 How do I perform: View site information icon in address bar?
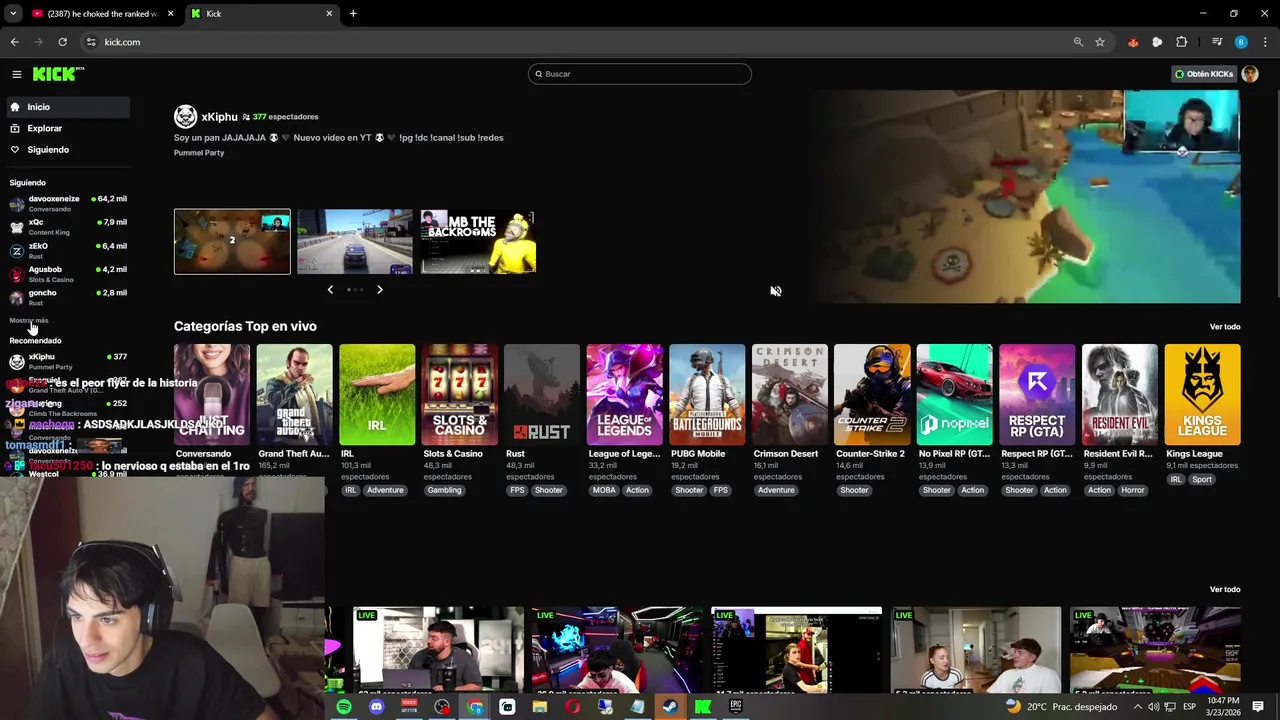[x=91, y=42]
